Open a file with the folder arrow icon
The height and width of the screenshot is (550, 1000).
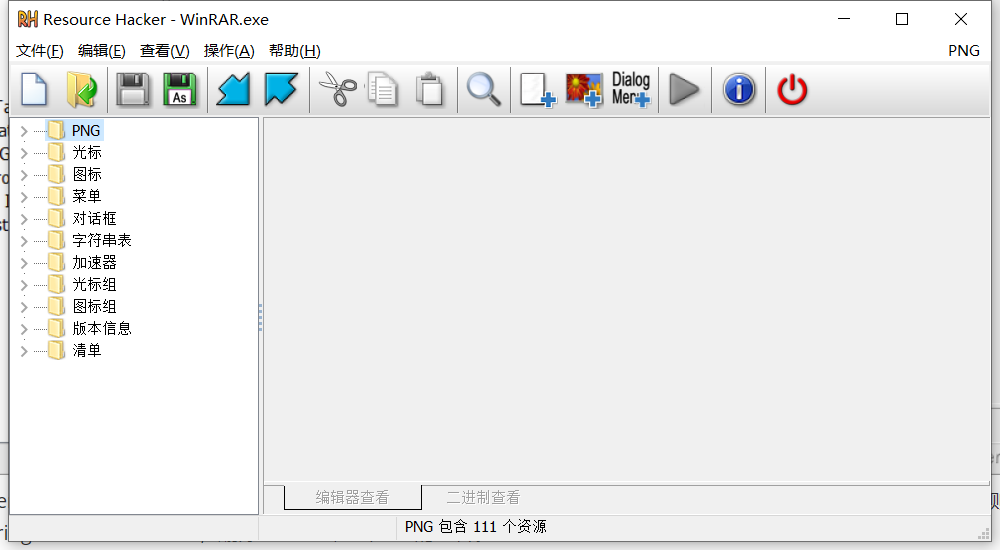tap(82, 89)
